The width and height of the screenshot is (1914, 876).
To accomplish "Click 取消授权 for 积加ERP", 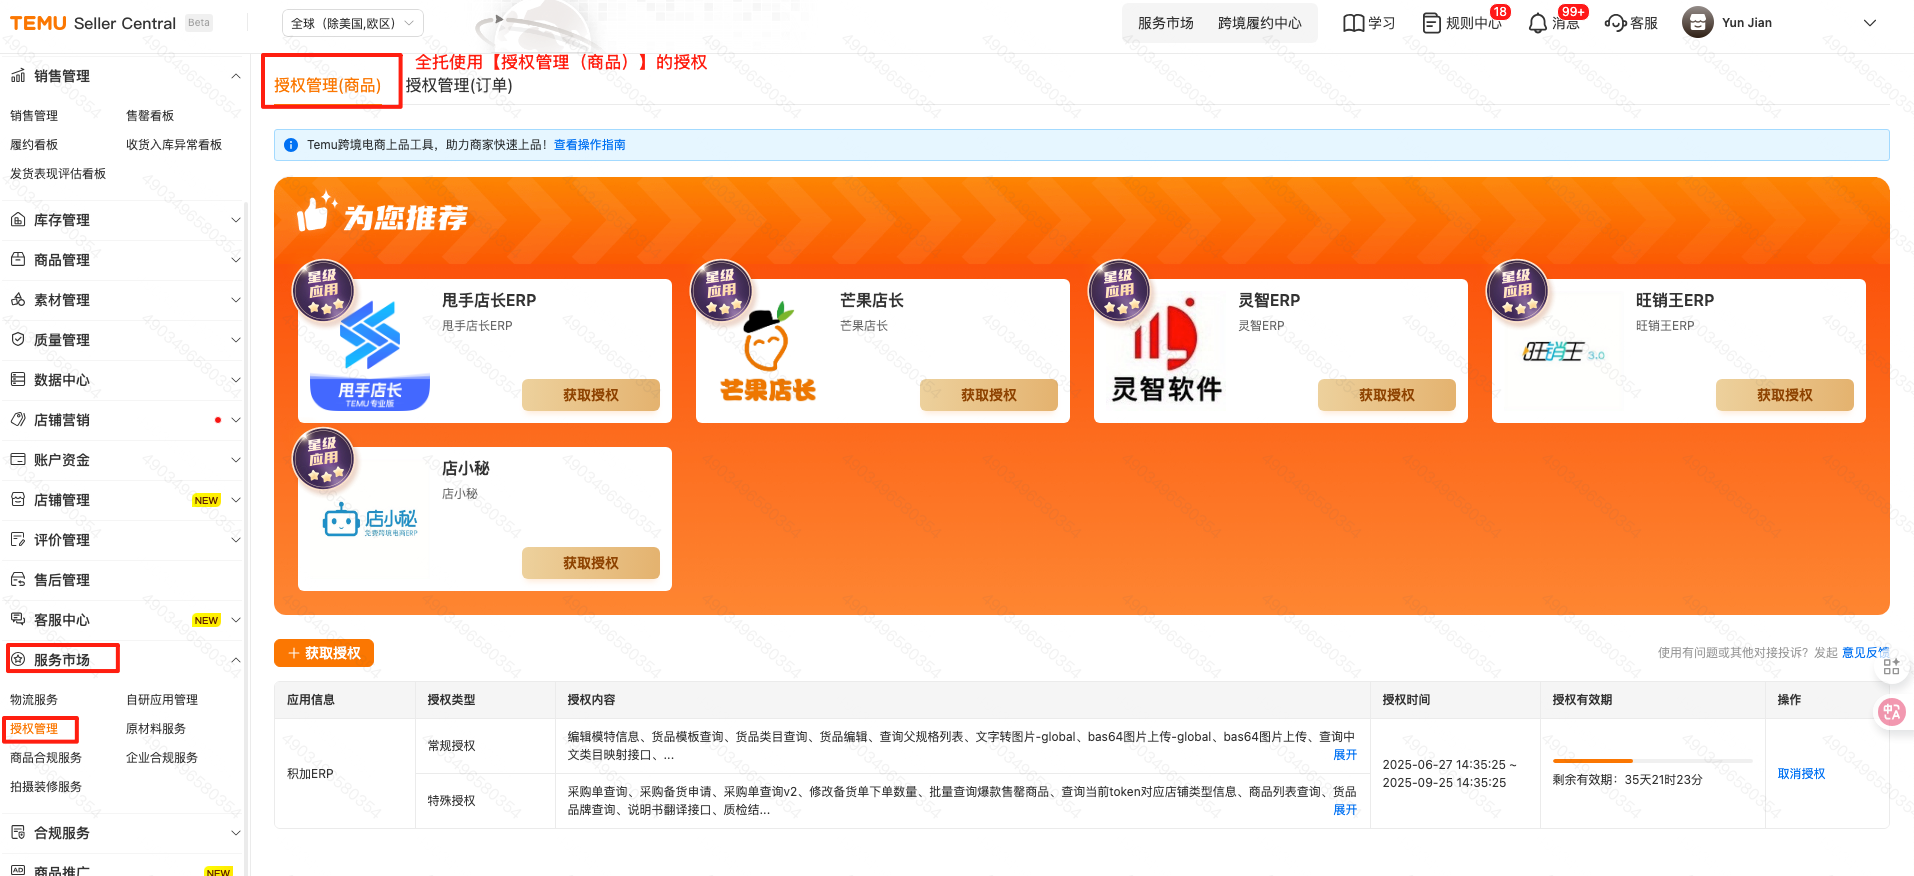I will (x=1801, y=774).
